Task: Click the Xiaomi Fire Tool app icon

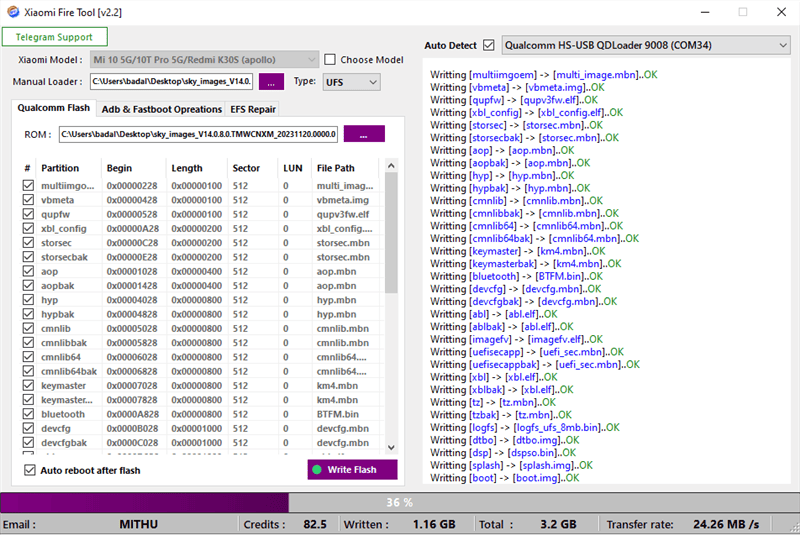Action: [12, 12]
